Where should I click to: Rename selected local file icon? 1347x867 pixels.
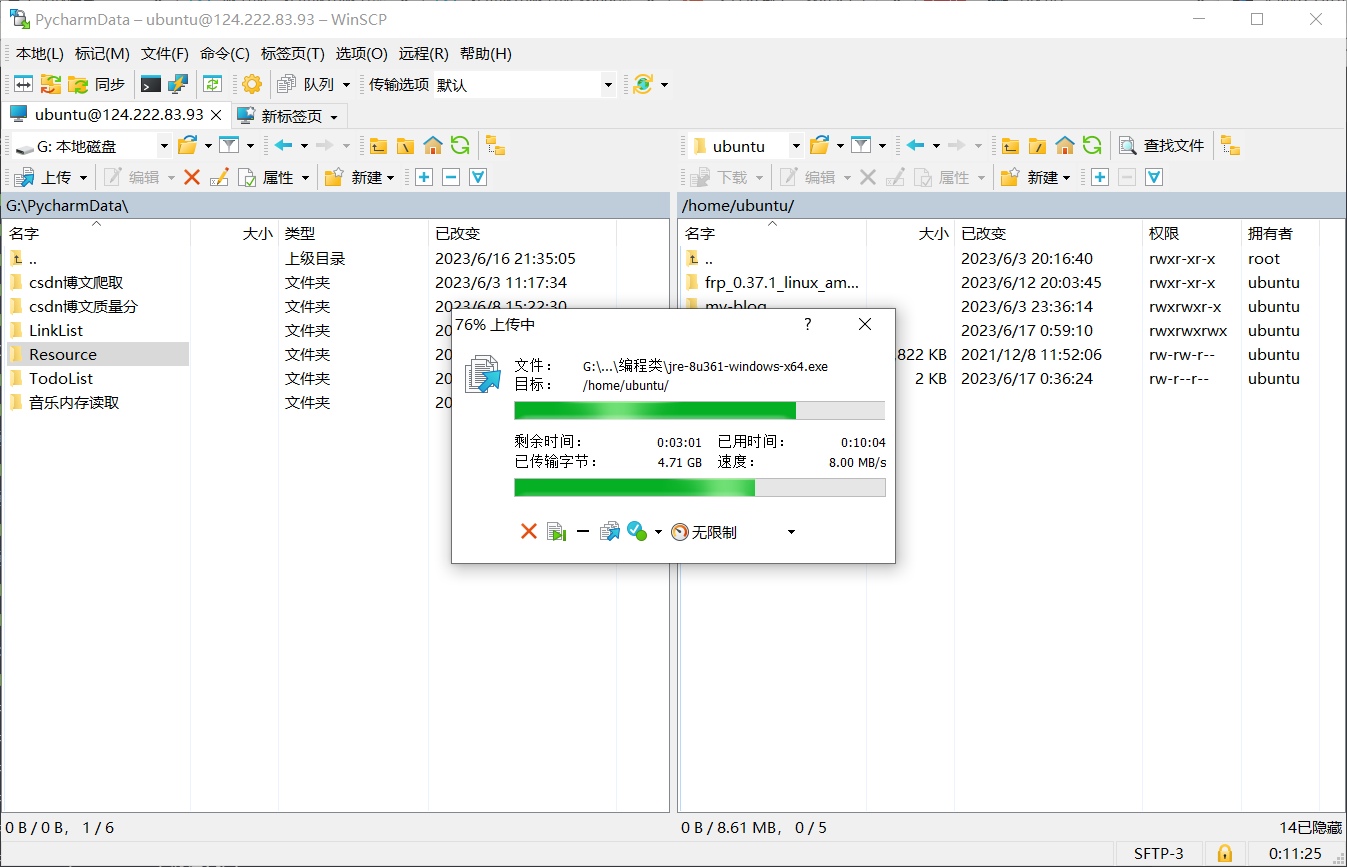(x=220, y=177)
